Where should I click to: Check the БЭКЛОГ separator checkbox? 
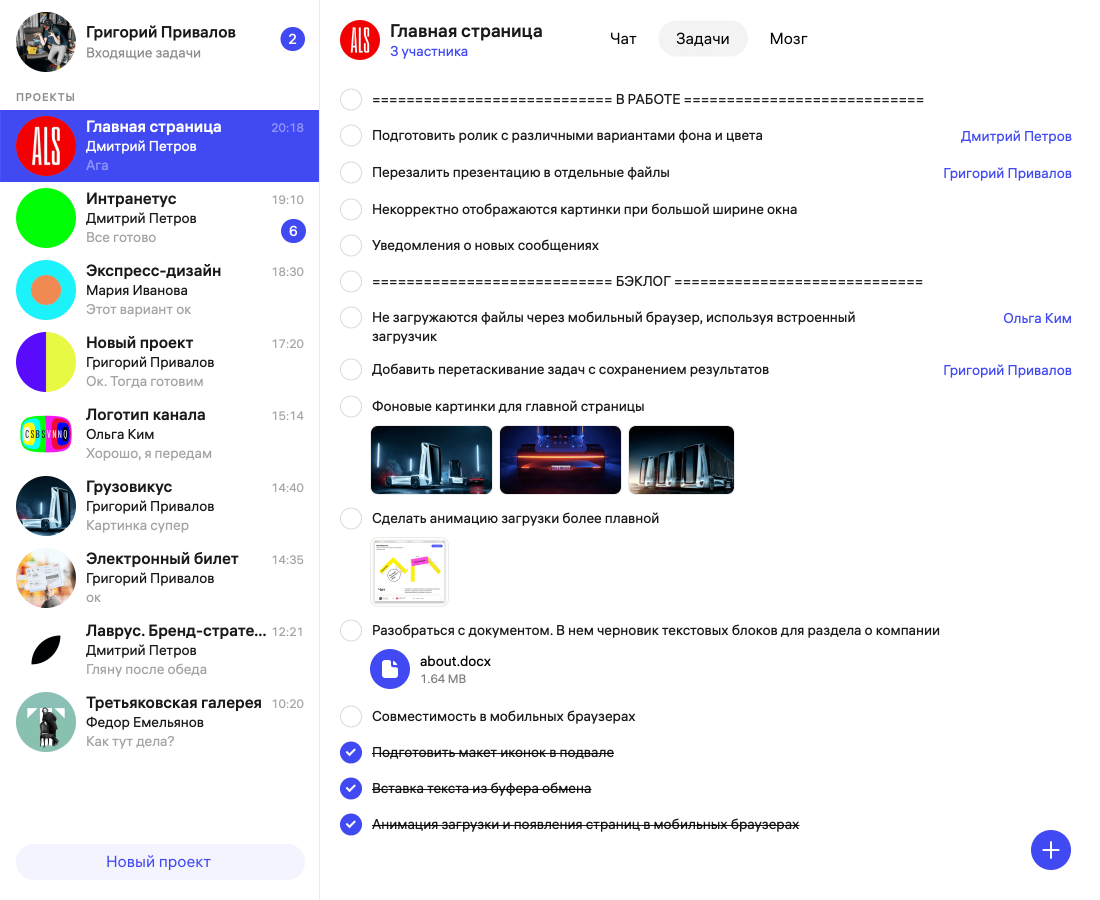click(x=351, y=281)
